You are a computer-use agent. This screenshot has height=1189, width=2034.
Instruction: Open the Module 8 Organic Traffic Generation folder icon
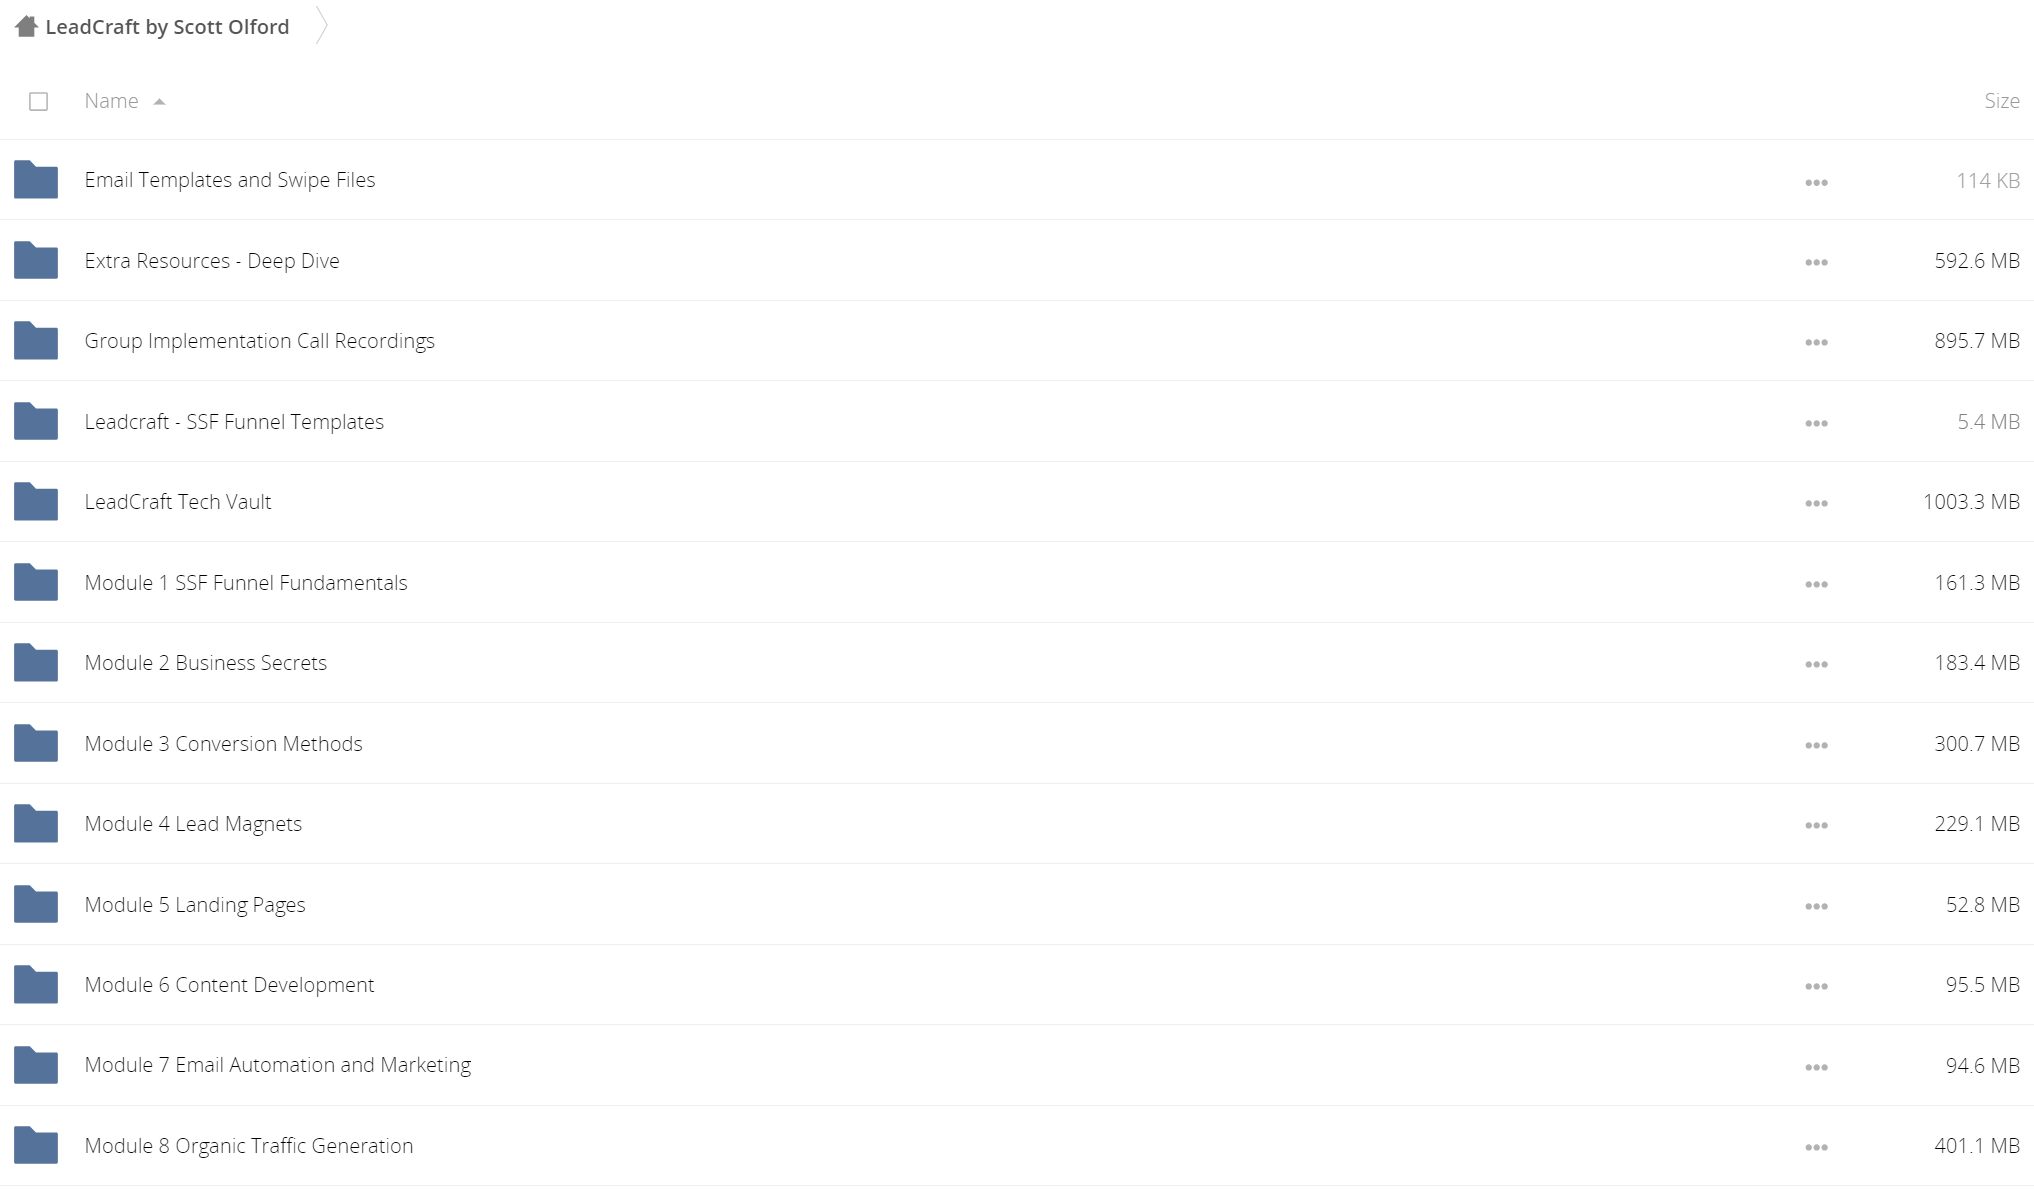click(x=36, y=1146)
